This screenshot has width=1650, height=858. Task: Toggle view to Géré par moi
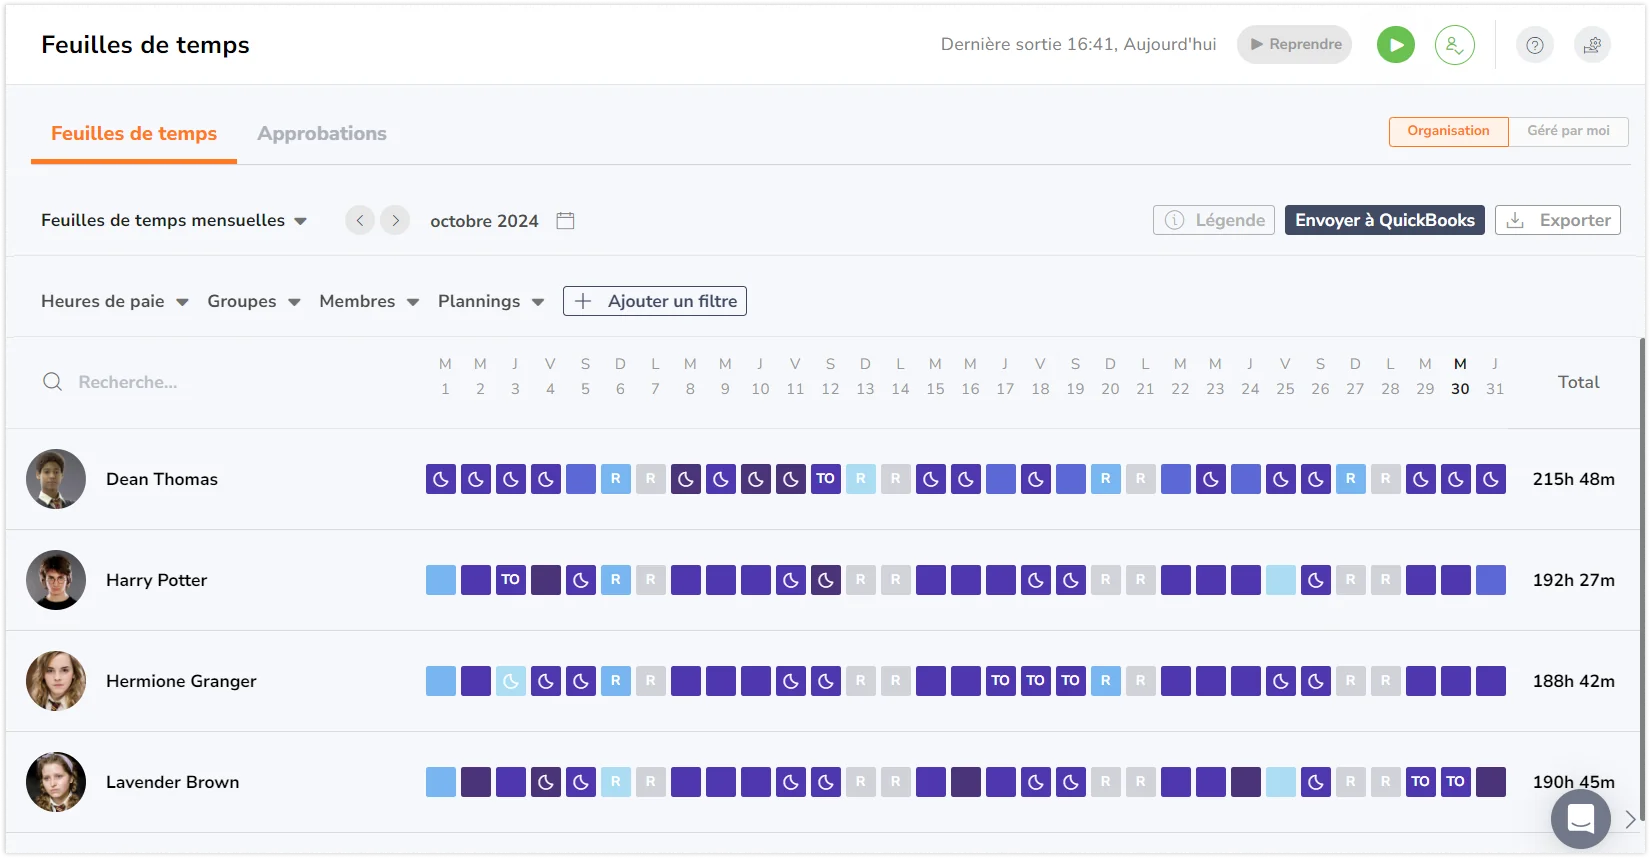click(1568, 131)
